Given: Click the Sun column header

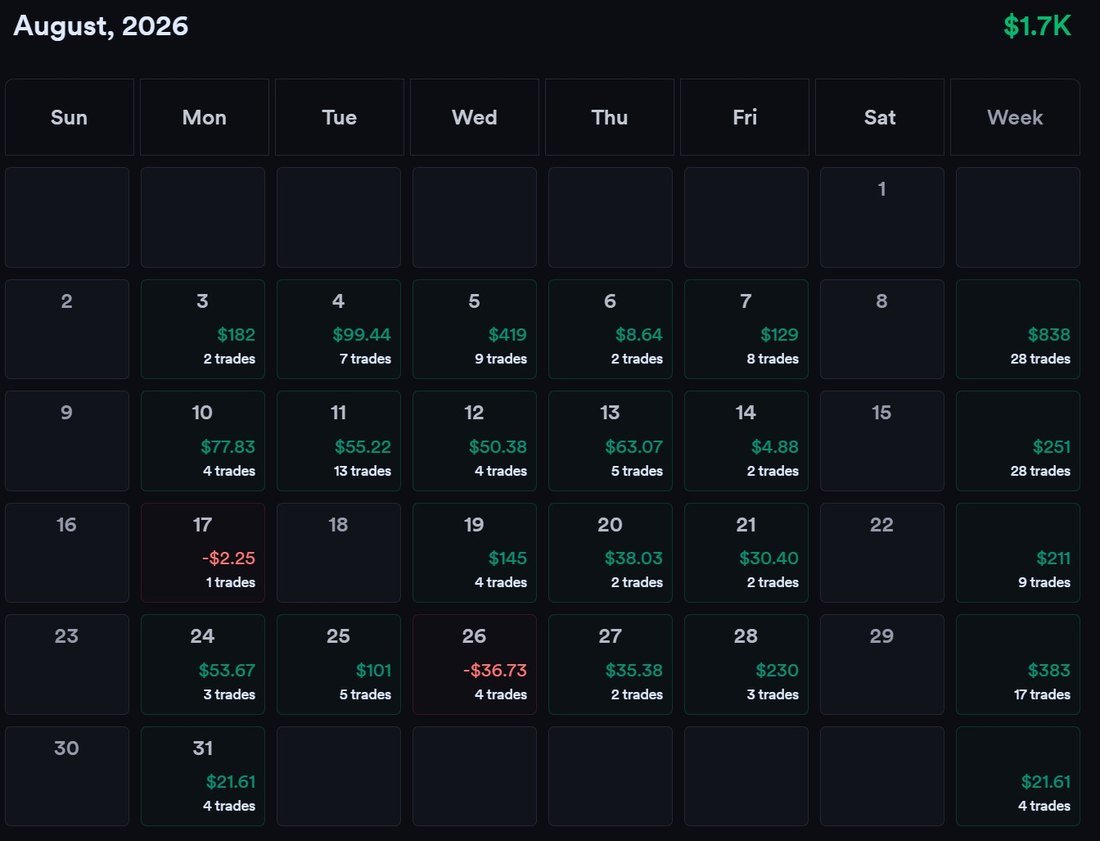Looking at the screenshot, I should click(69, 117).
